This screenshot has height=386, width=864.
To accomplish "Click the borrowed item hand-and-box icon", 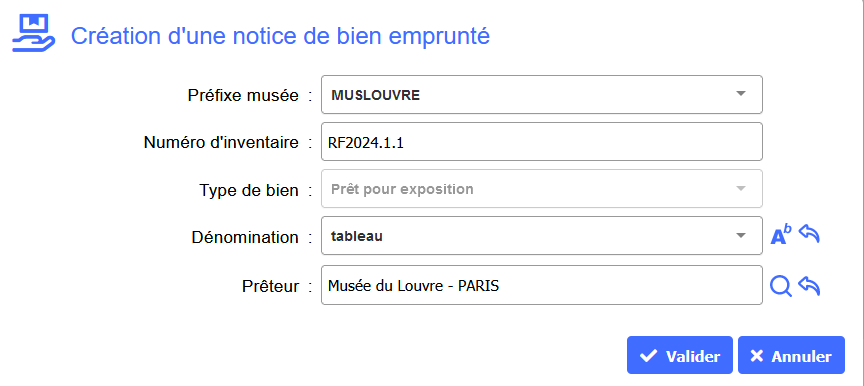I will pyautogui.click(x=34, y=34).
